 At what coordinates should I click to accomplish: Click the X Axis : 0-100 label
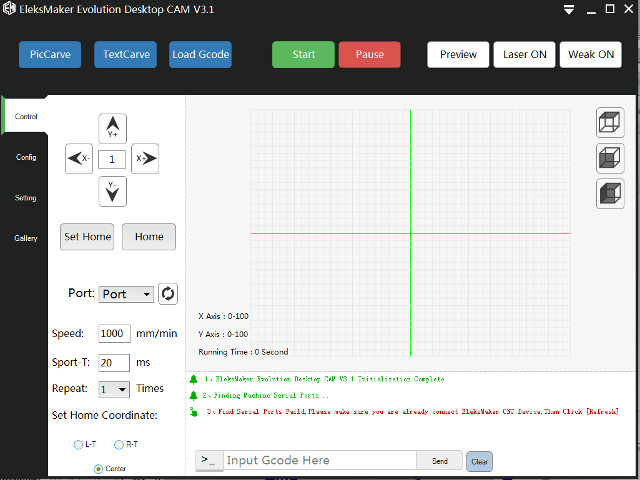coord(223,316)
